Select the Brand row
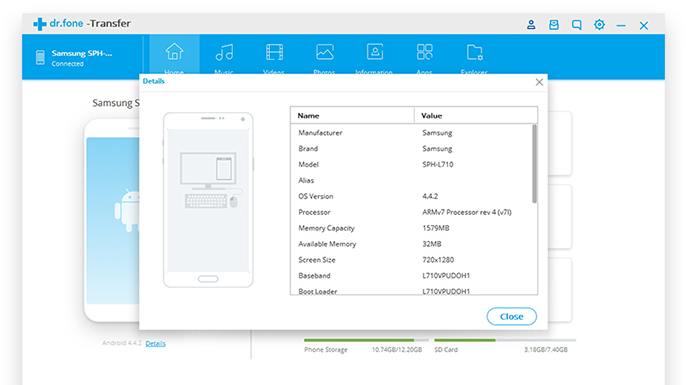This screenshot has width=686, height=385. tap(411, 149)
